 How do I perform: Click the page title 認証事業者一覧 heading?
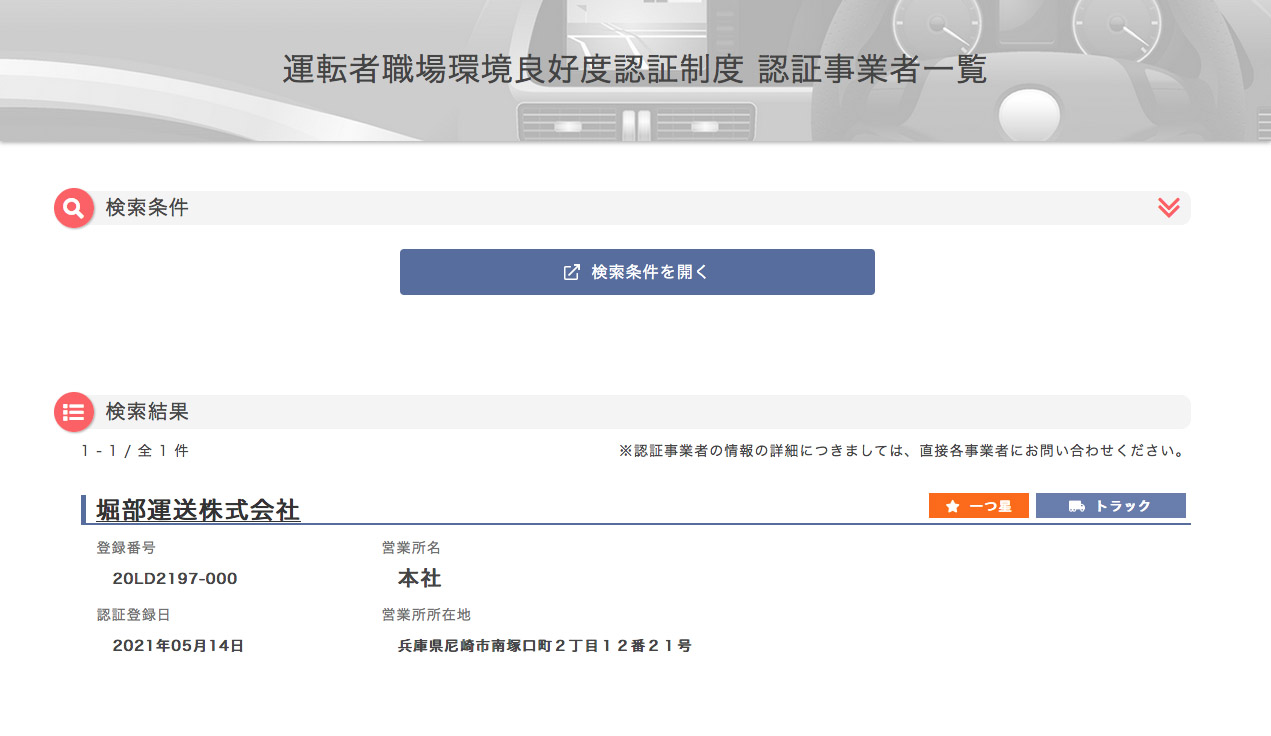coord(635,70)
